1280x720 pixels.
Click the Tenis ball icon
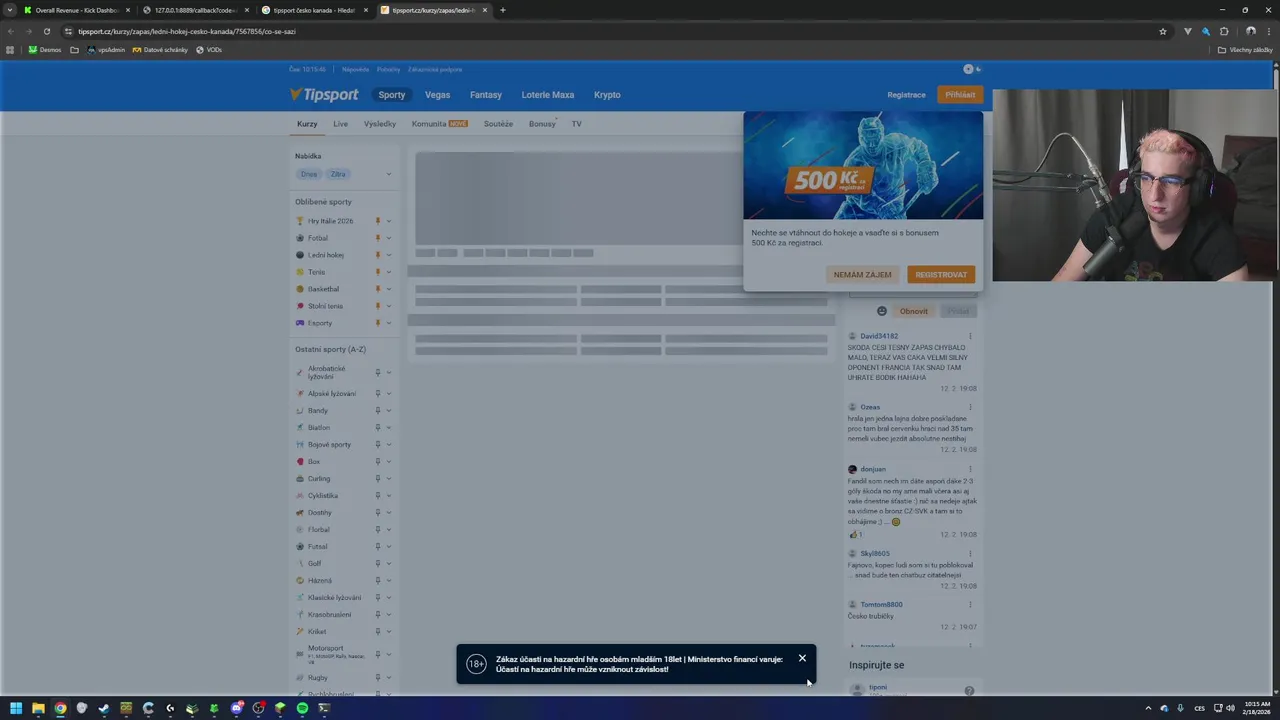(x=300, y=272)
